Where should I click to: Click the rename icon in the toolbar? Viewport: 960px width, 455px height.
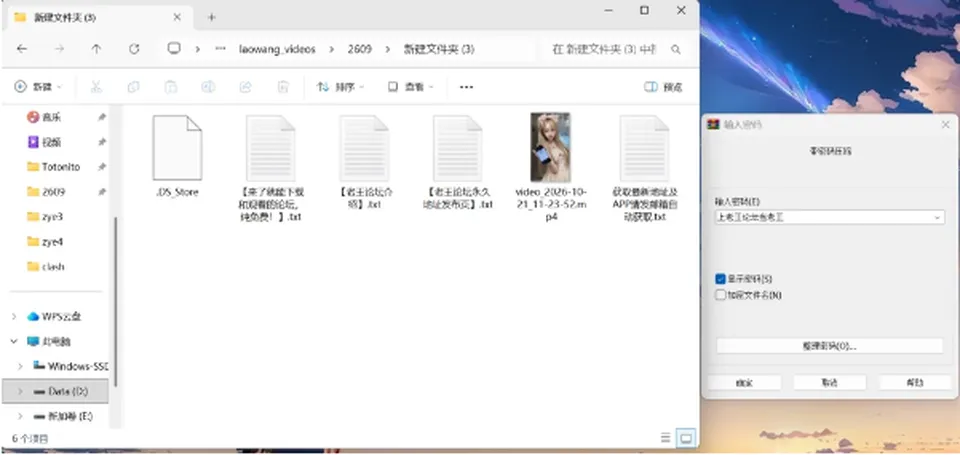coord(208,87)
